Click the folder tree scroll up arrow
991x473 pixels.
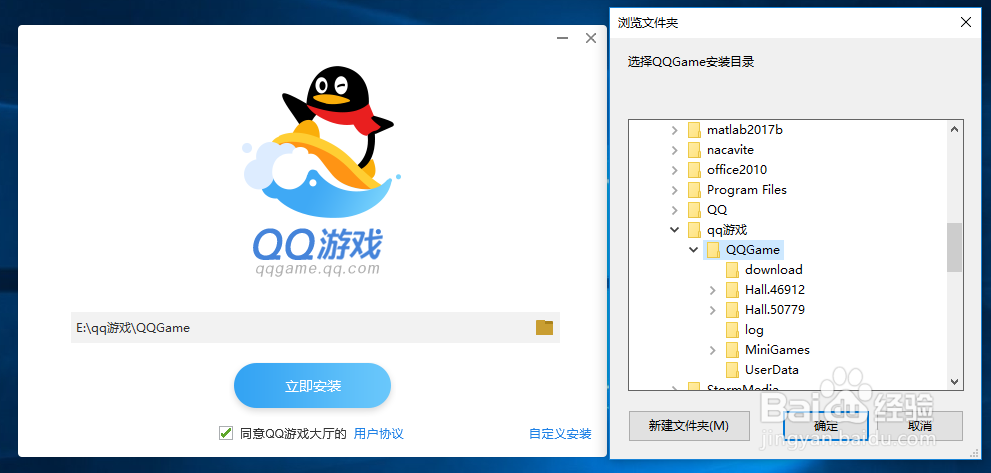[954, 129]
